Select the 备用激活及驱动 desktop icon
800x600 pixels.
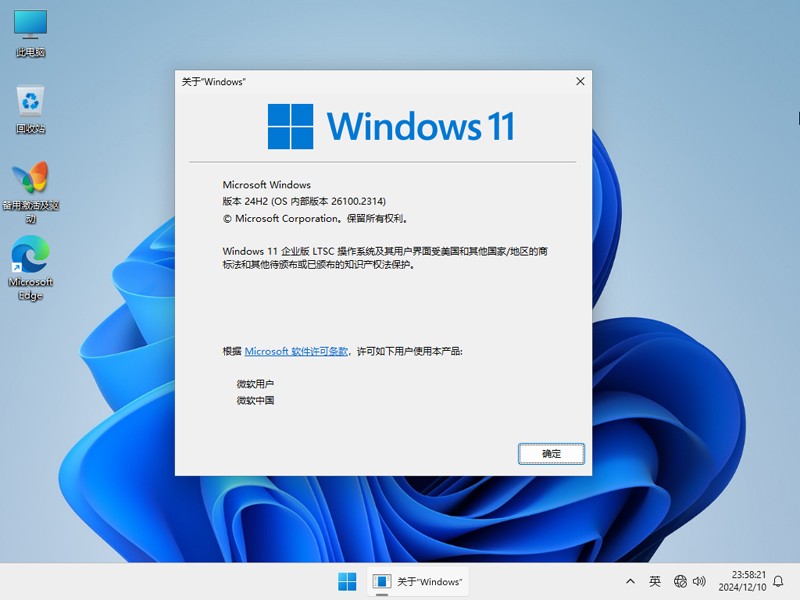pos(31,193)
